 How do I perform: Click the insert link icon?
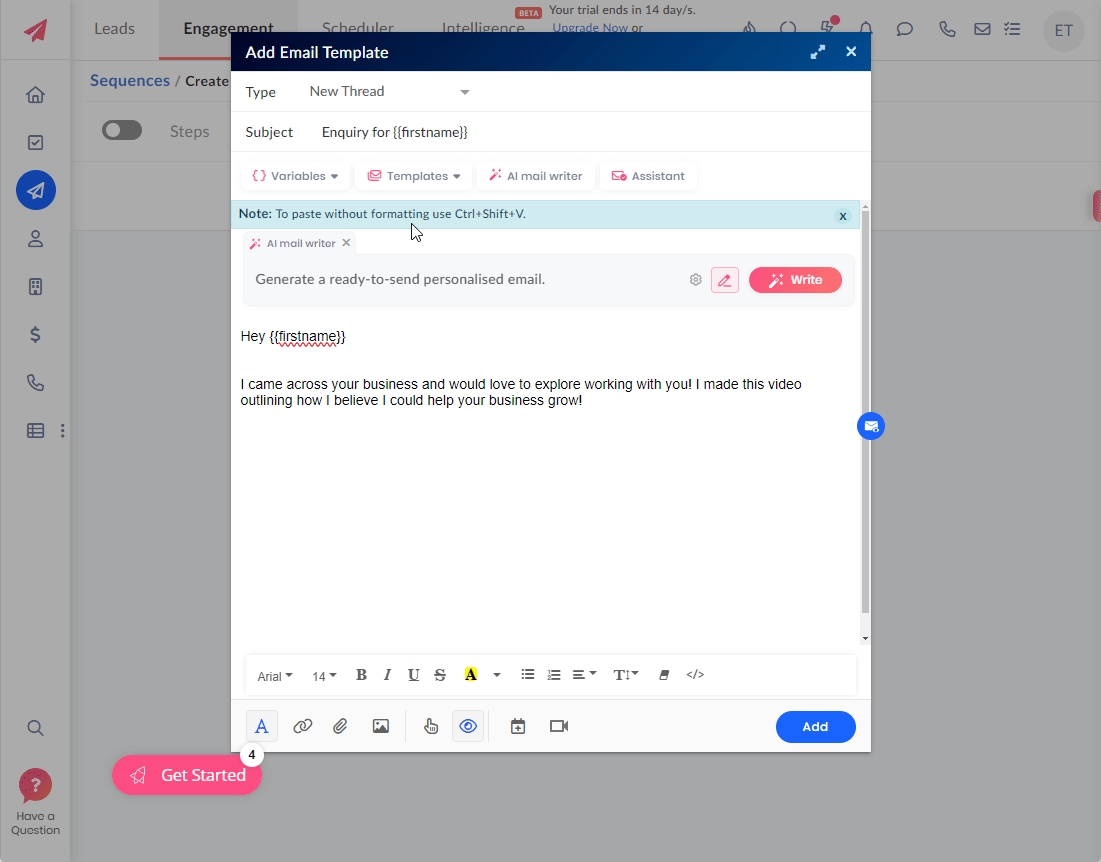pyautogui.click(x=302, y=727)
